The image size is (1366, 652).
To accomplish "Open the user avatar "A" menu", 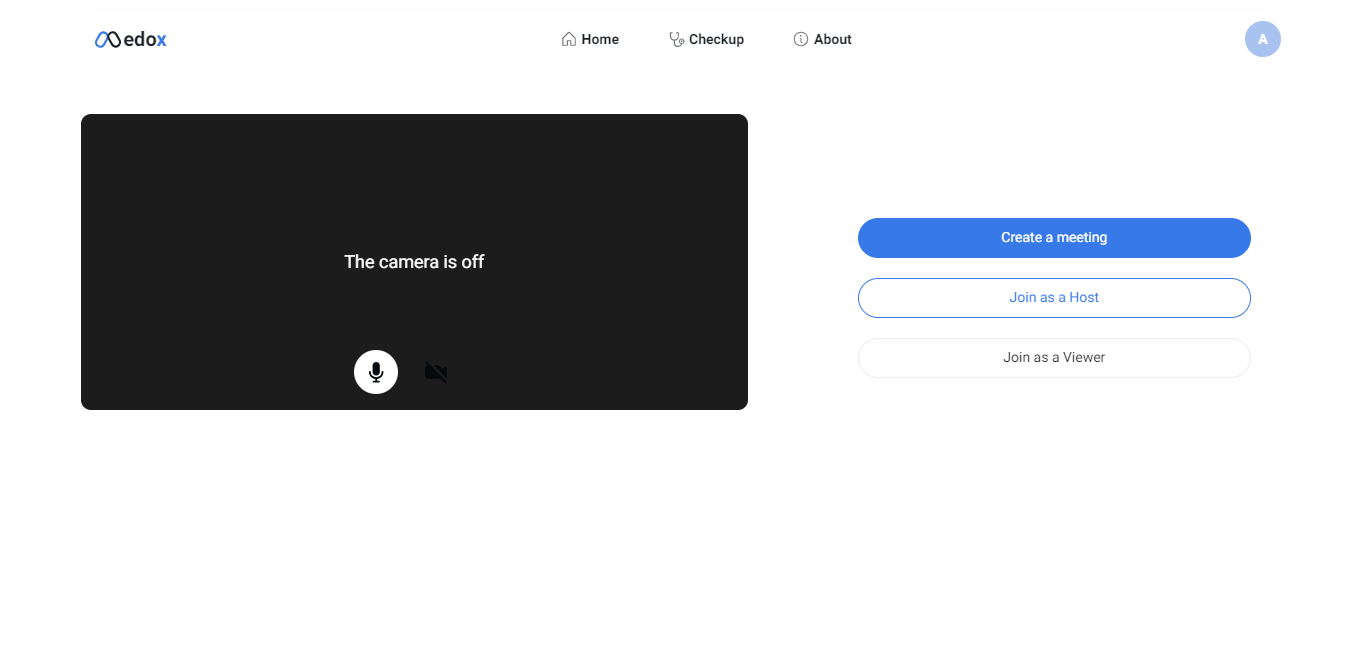I will (1263, 39).
